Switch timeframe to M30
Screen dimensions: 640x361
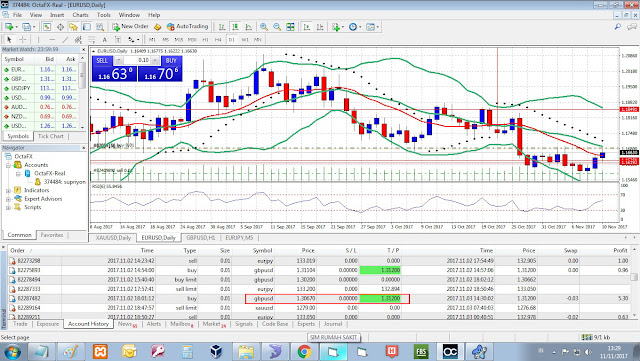click(192, 40)
